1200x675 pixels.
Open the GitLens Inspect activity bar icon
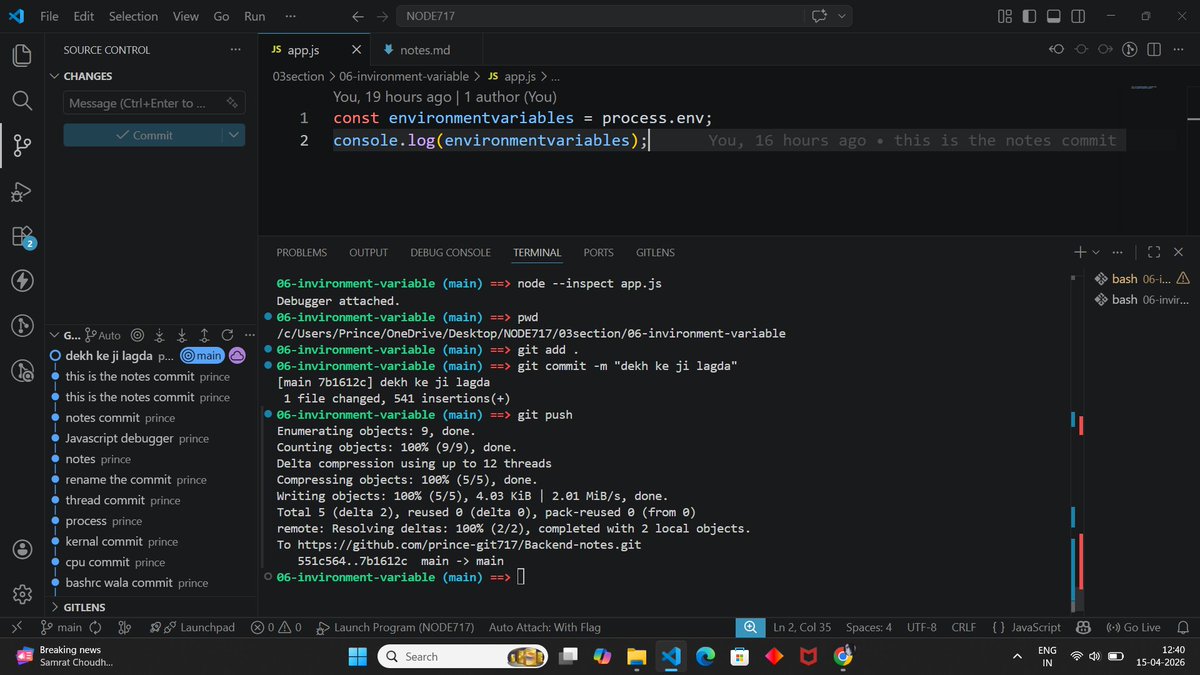coord(22,371)
